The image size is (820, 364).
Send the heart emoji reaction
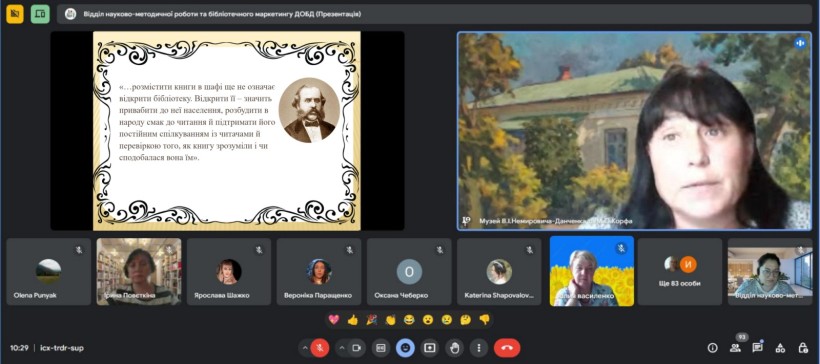pos(334,320)
